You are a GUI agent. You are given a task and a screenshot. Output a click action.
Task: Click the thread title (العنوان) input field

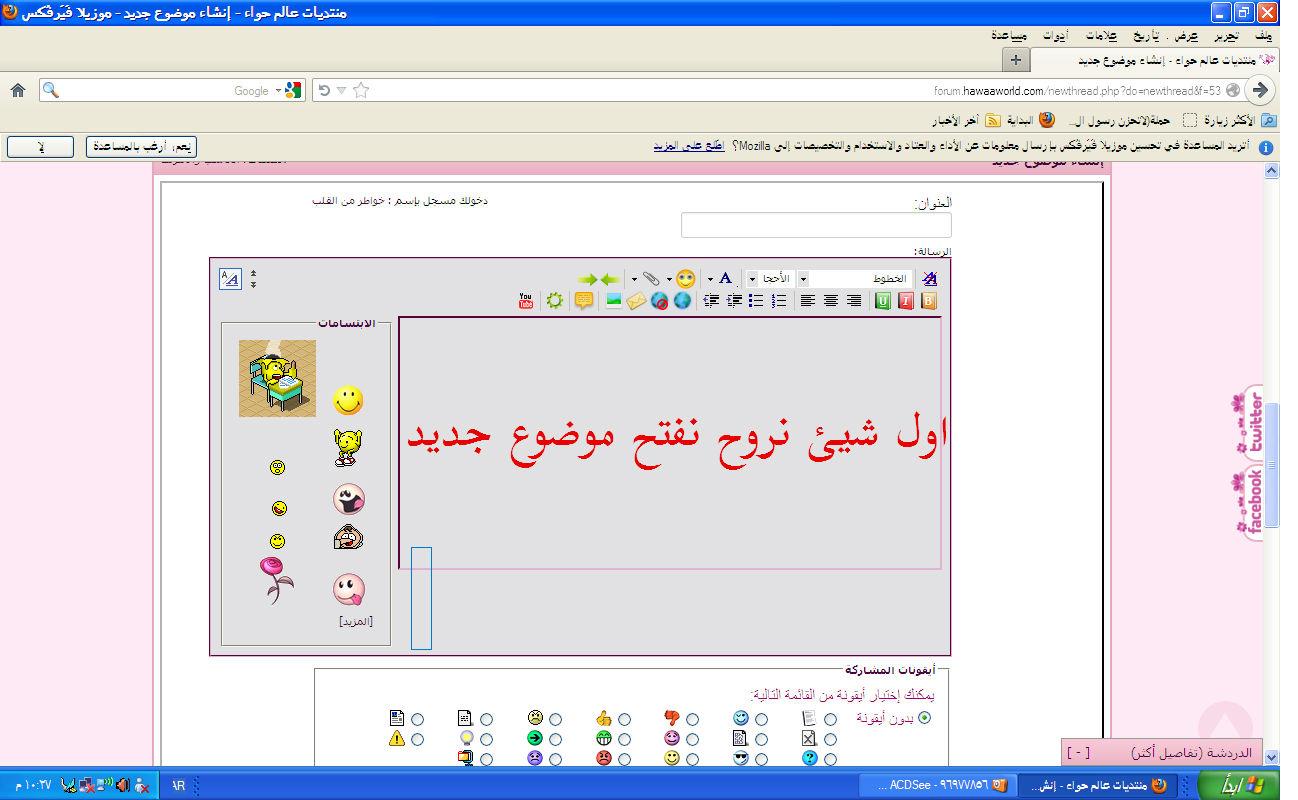pyautogui.click(x=816, y=225)
